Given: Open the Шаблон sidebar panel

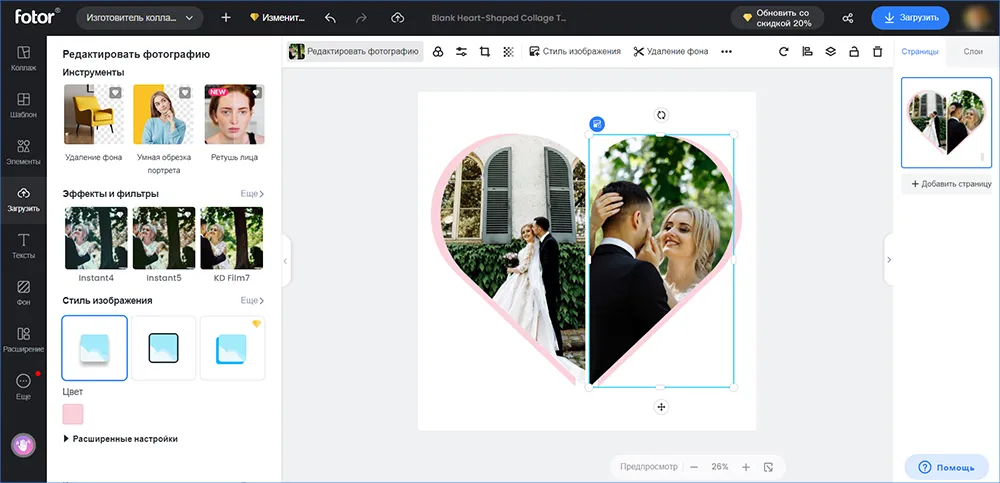Looking at the screenshot, I should click(x=24, y=105).
